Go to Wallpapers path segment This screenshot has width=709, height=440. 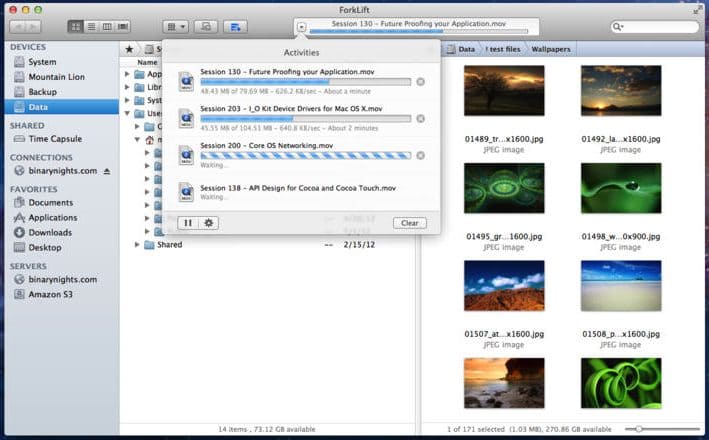click(551, 49)
